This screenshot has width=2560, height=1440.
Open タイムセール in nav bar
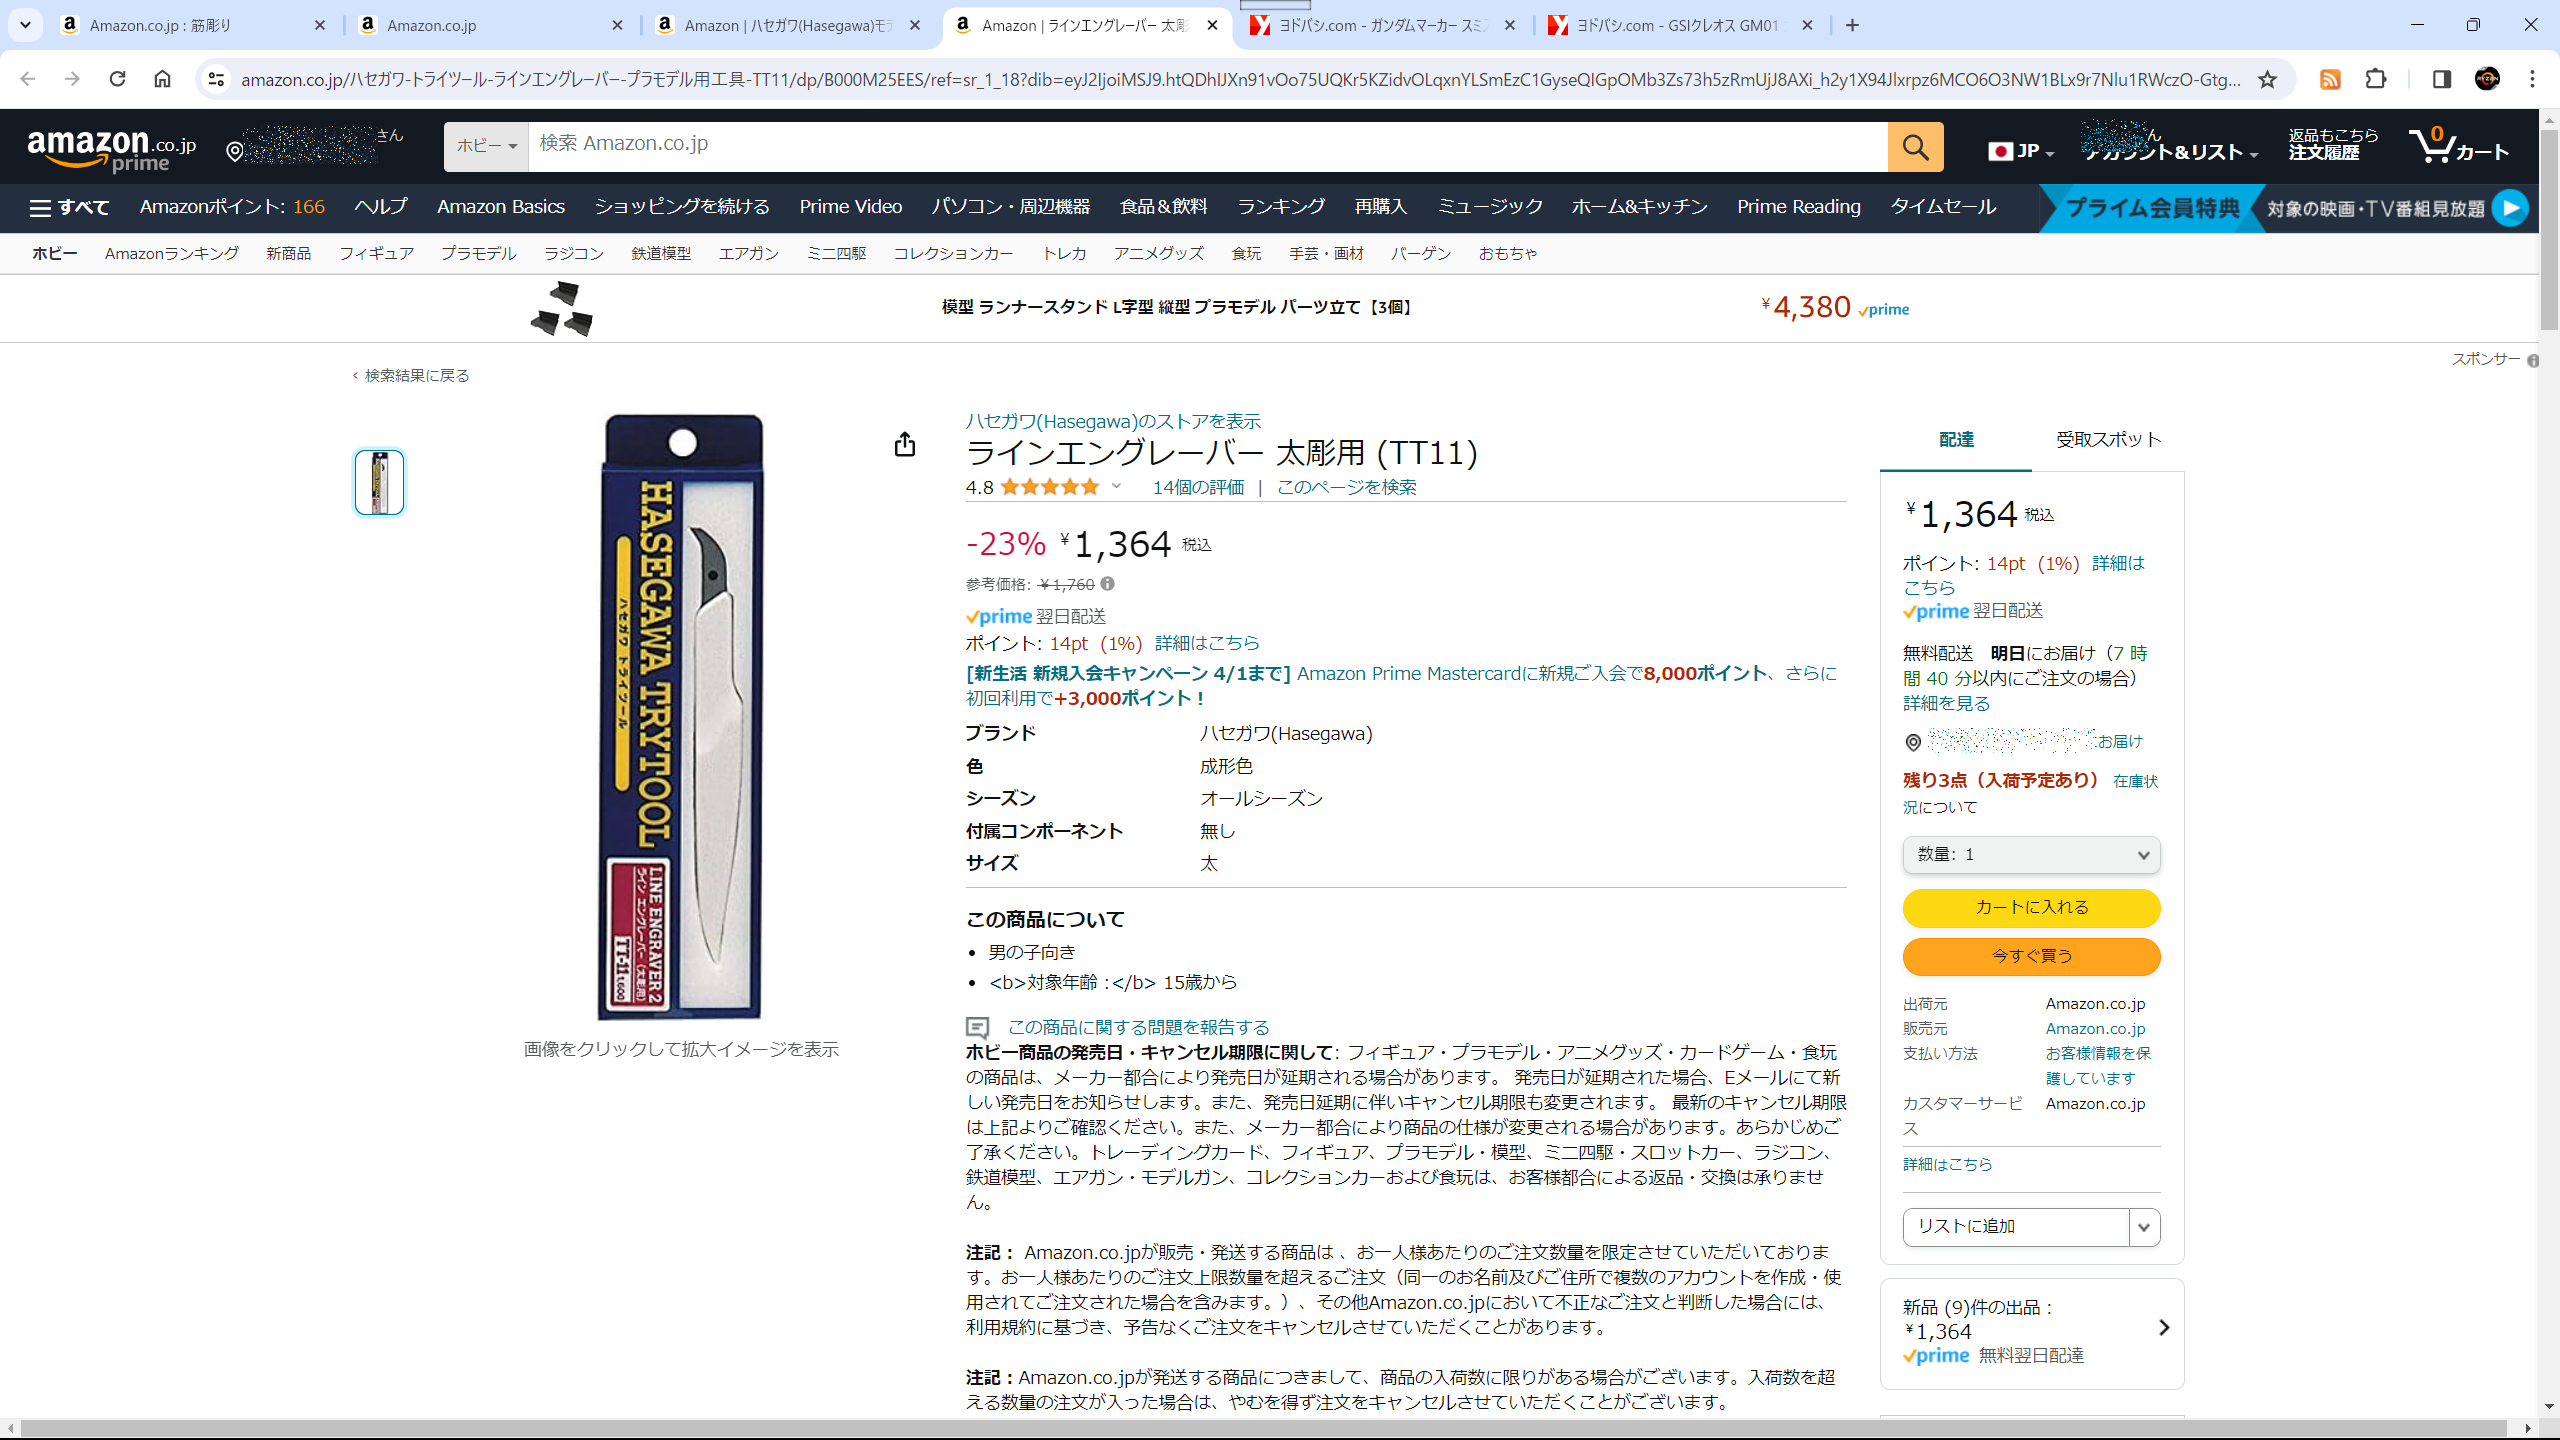(x=1942, y=207)
